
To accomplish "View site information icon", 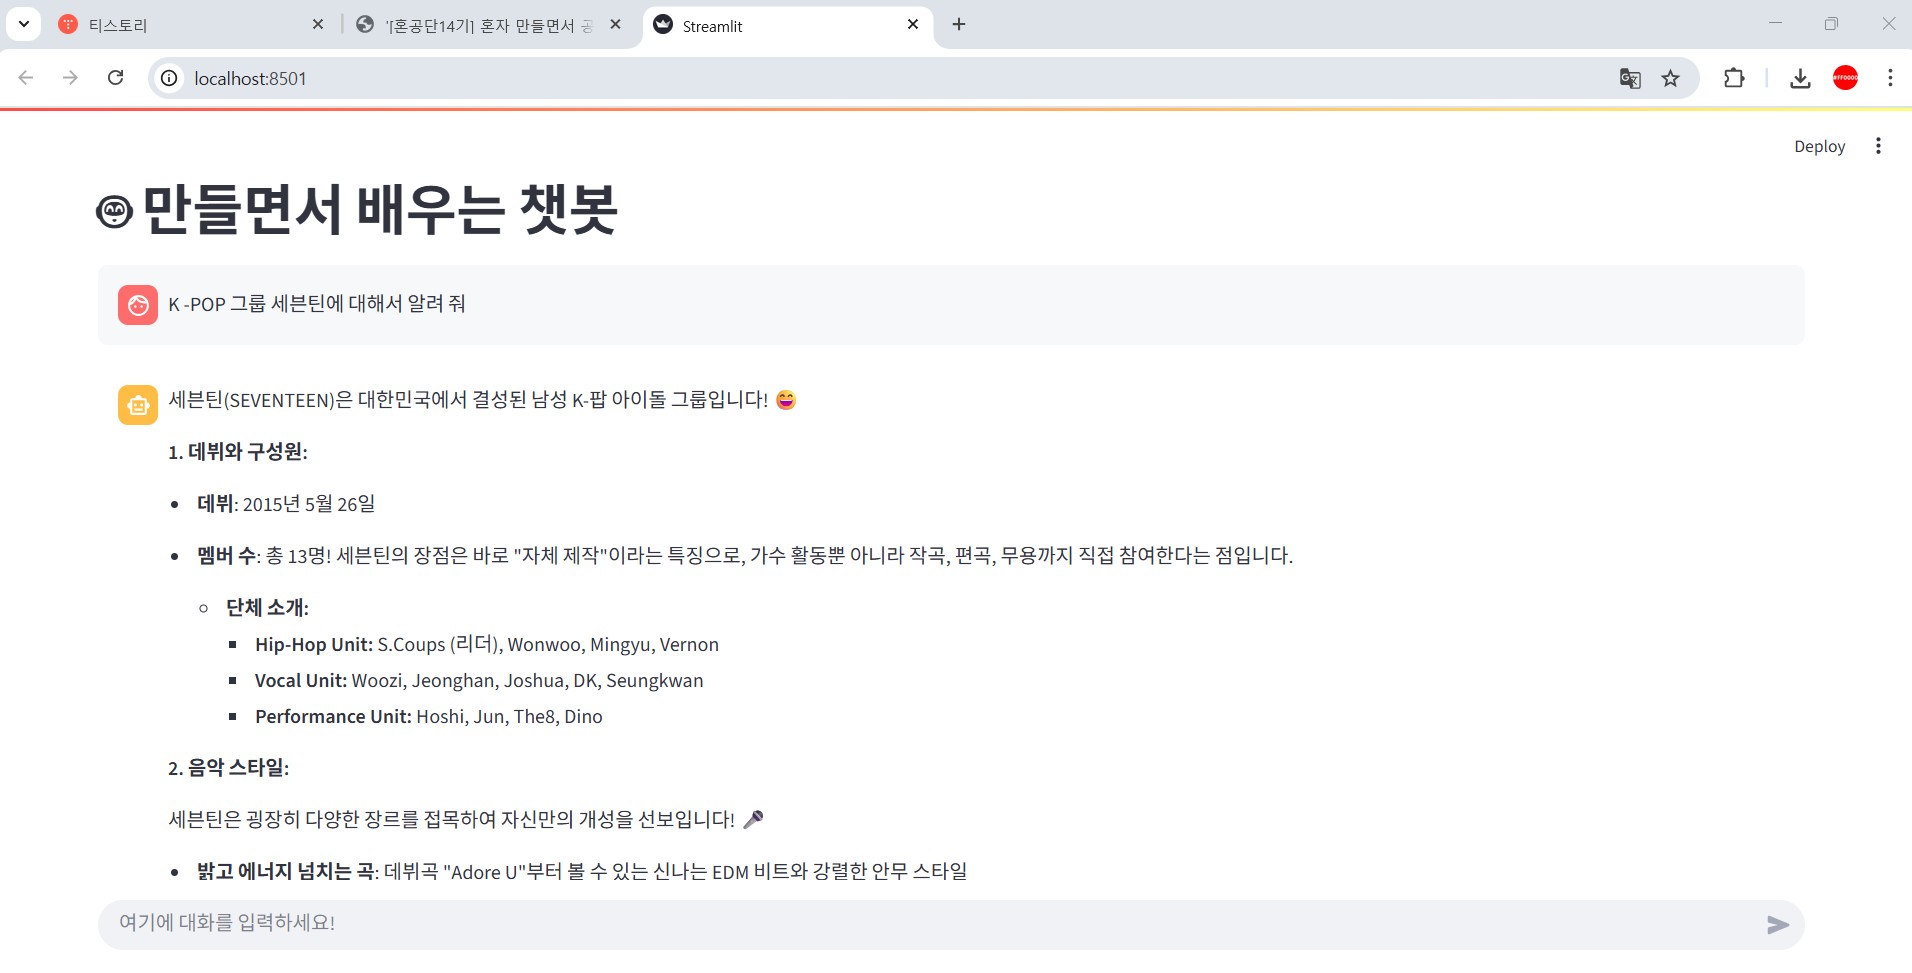I will coord(170,78).
